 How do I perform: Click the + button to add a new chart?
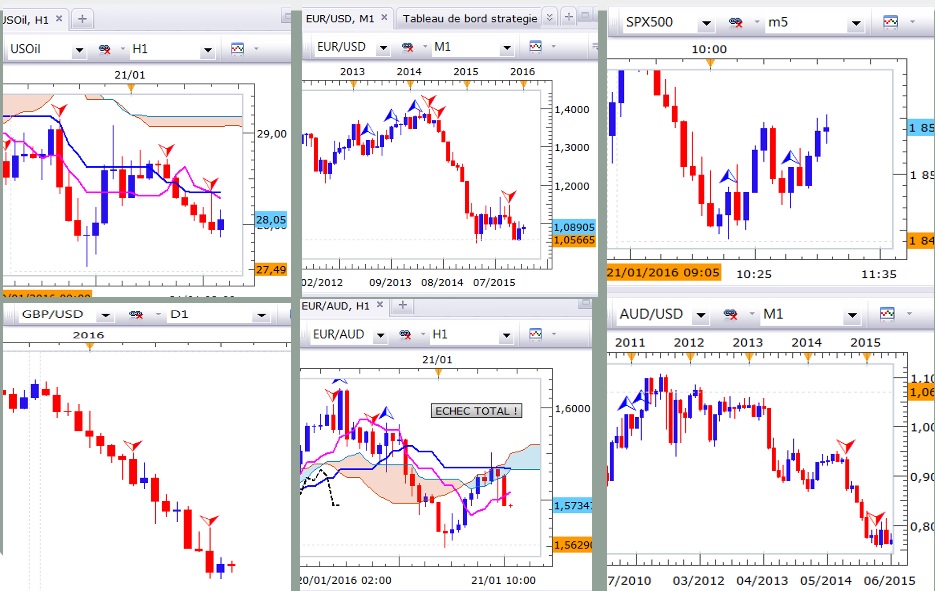(x=568, y=15)
